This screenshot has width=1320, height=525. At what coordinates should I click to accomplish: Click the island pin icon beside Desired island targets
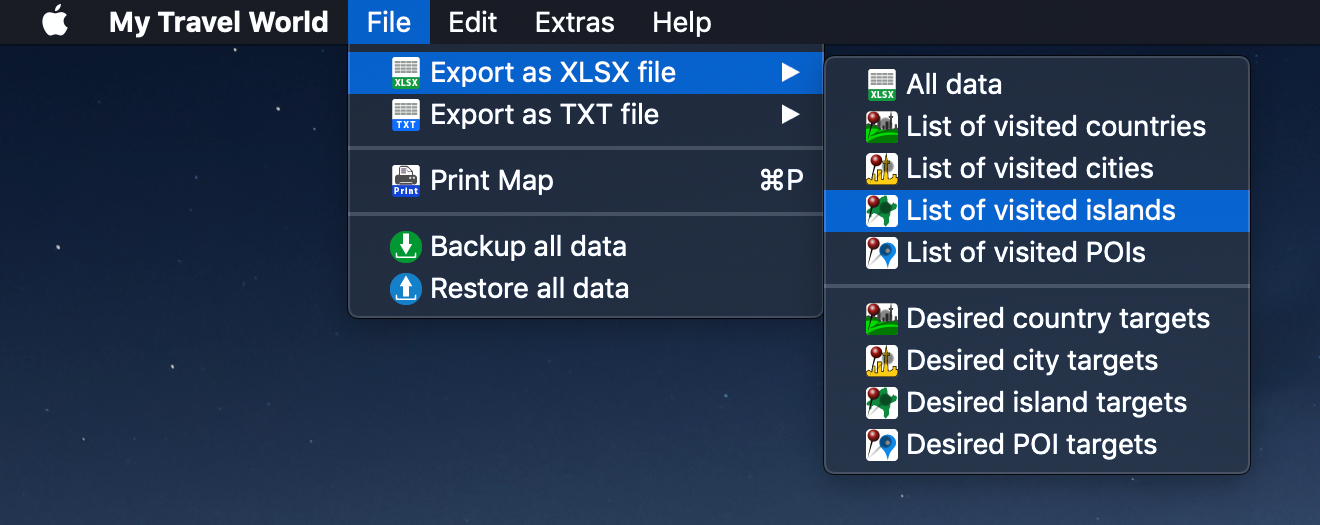pyautogui.click(x=882, y=403)
